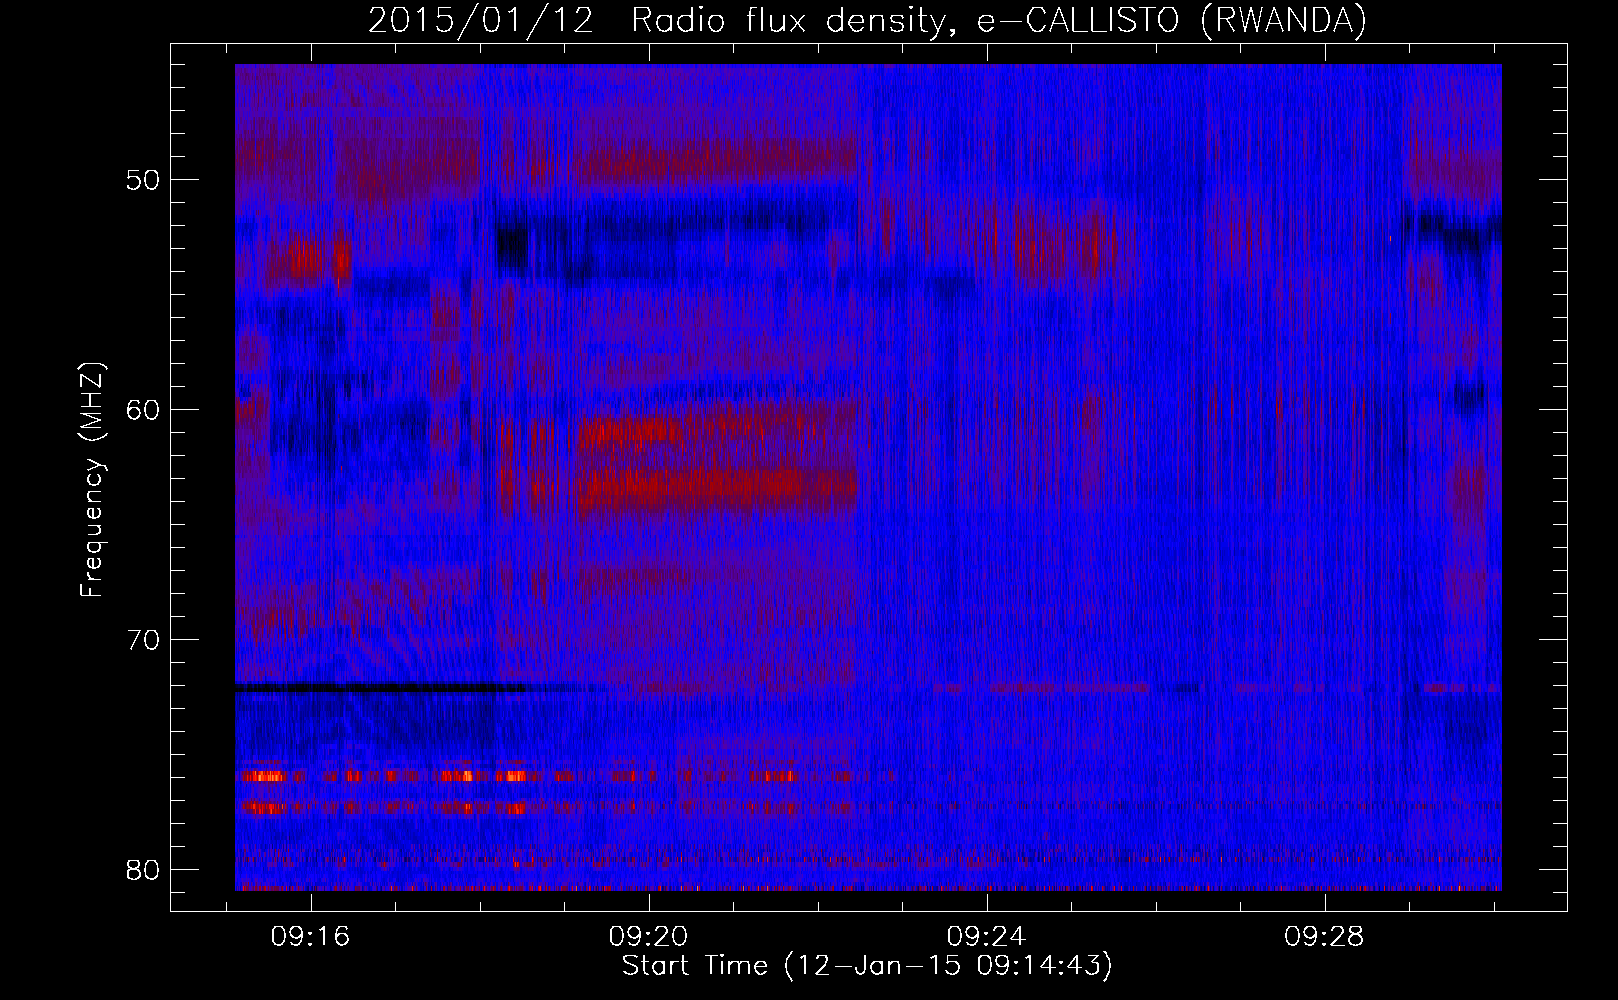This screenshot has width=1618, height=1000.
Task: Click the time tick label "09:16"
Action: tap(311, 937)
